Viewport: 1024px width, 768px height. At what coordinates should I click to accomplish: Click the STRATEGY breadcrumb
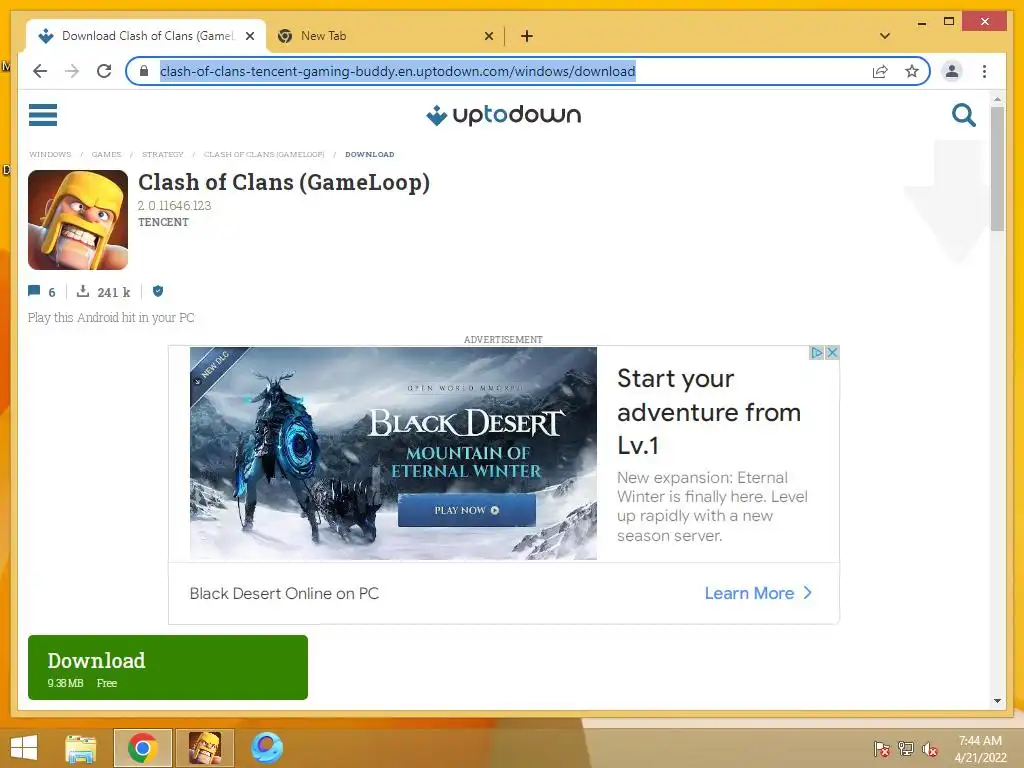(x=163, y=154)
